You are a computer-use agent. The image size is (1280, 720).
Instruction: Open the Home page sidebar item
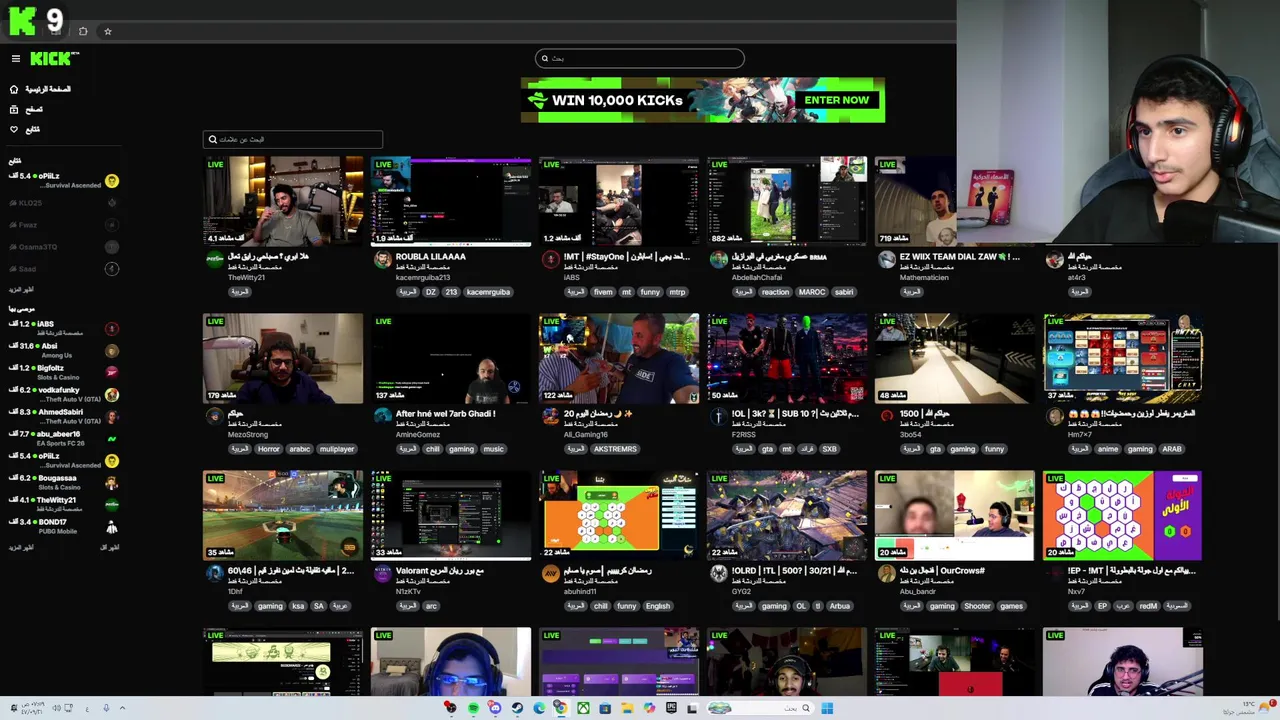coord(40,89)
